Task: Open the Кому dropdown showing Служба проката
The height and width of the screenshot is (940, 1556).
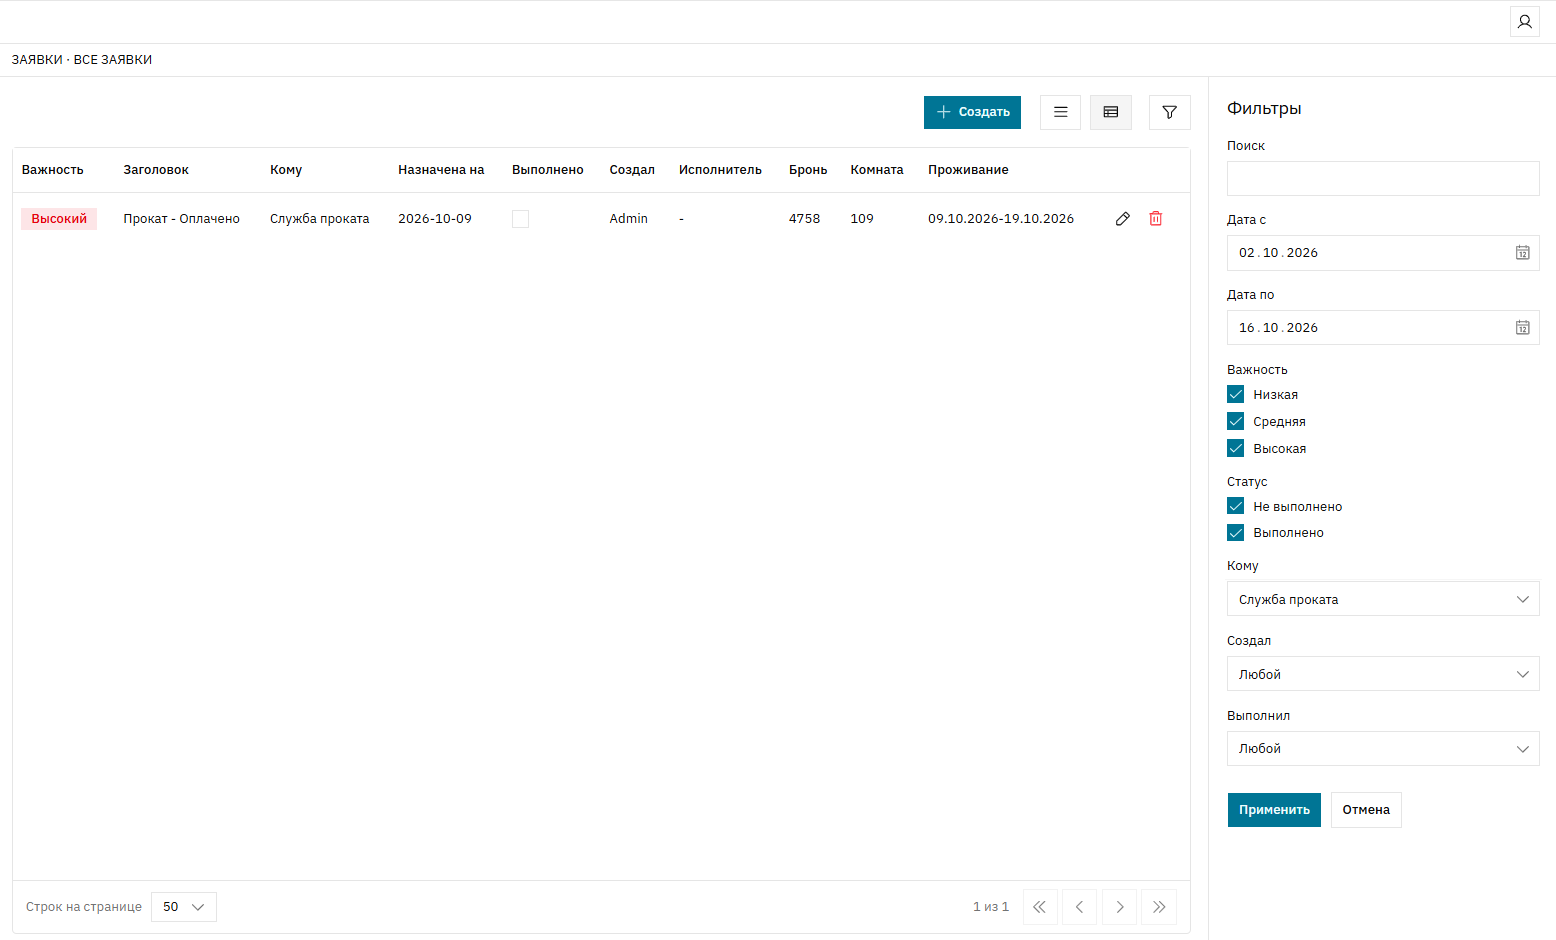Action: point(1383,599)
